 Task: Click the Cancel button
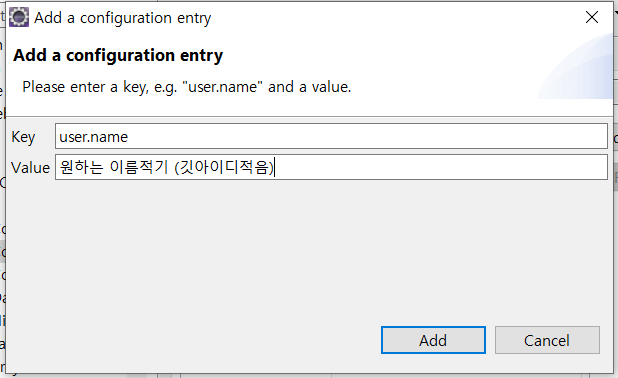tap(547, 340)
